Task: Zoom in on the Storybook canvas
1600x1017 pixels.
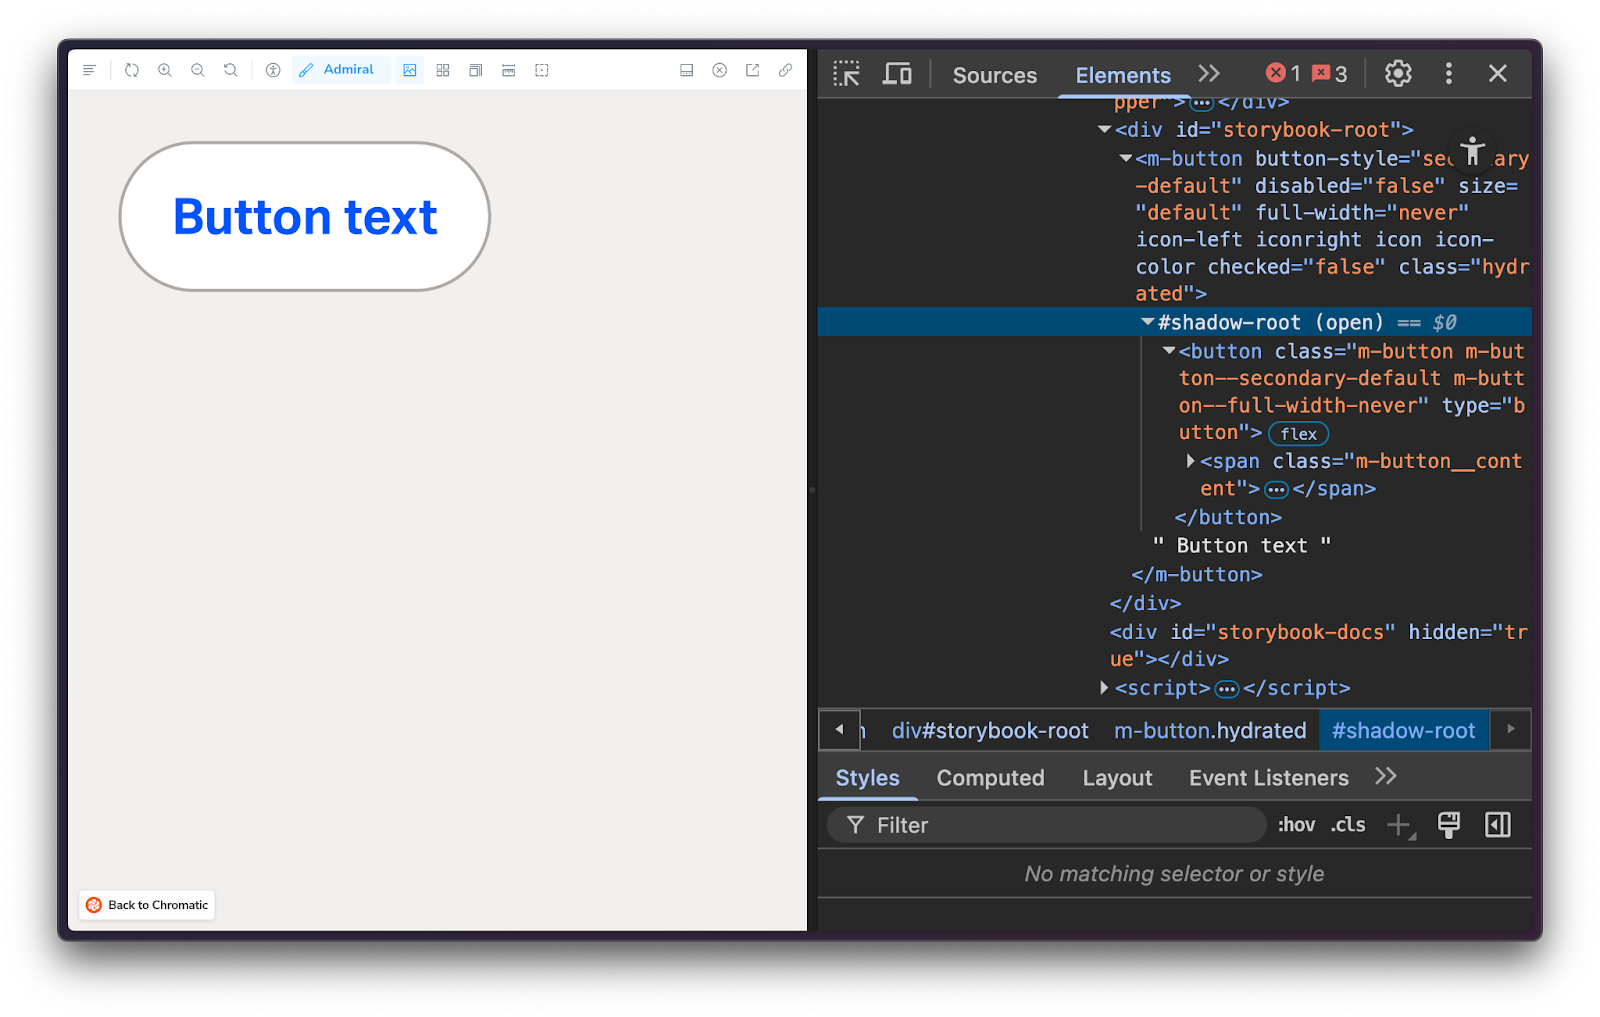Action: [164, 70]
